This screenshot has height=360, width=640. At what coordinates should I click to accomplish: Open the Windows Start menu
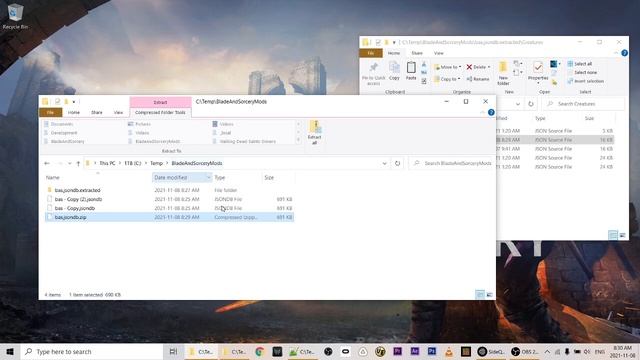point(10,351)
